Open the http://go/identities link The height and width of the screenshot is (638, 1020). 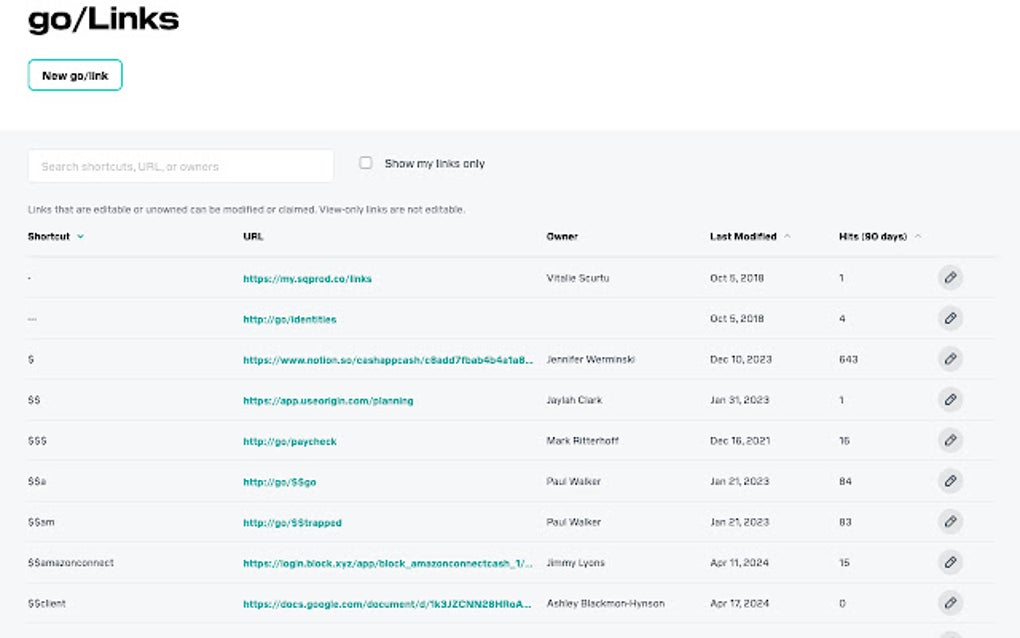pyautogui.click(x=290, y=319)
